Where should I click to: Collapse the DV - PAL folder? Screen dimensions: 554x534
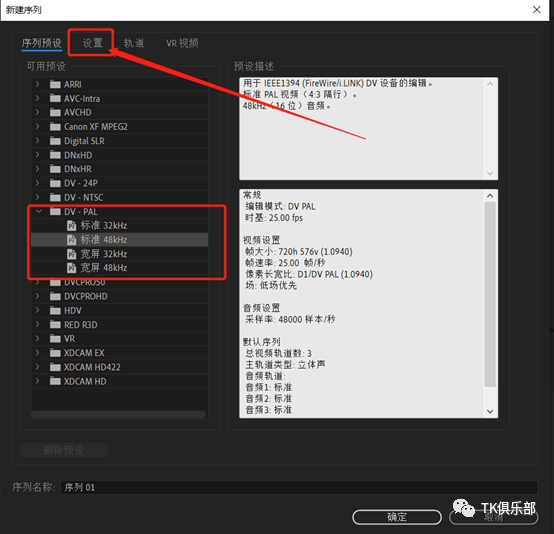39,211
